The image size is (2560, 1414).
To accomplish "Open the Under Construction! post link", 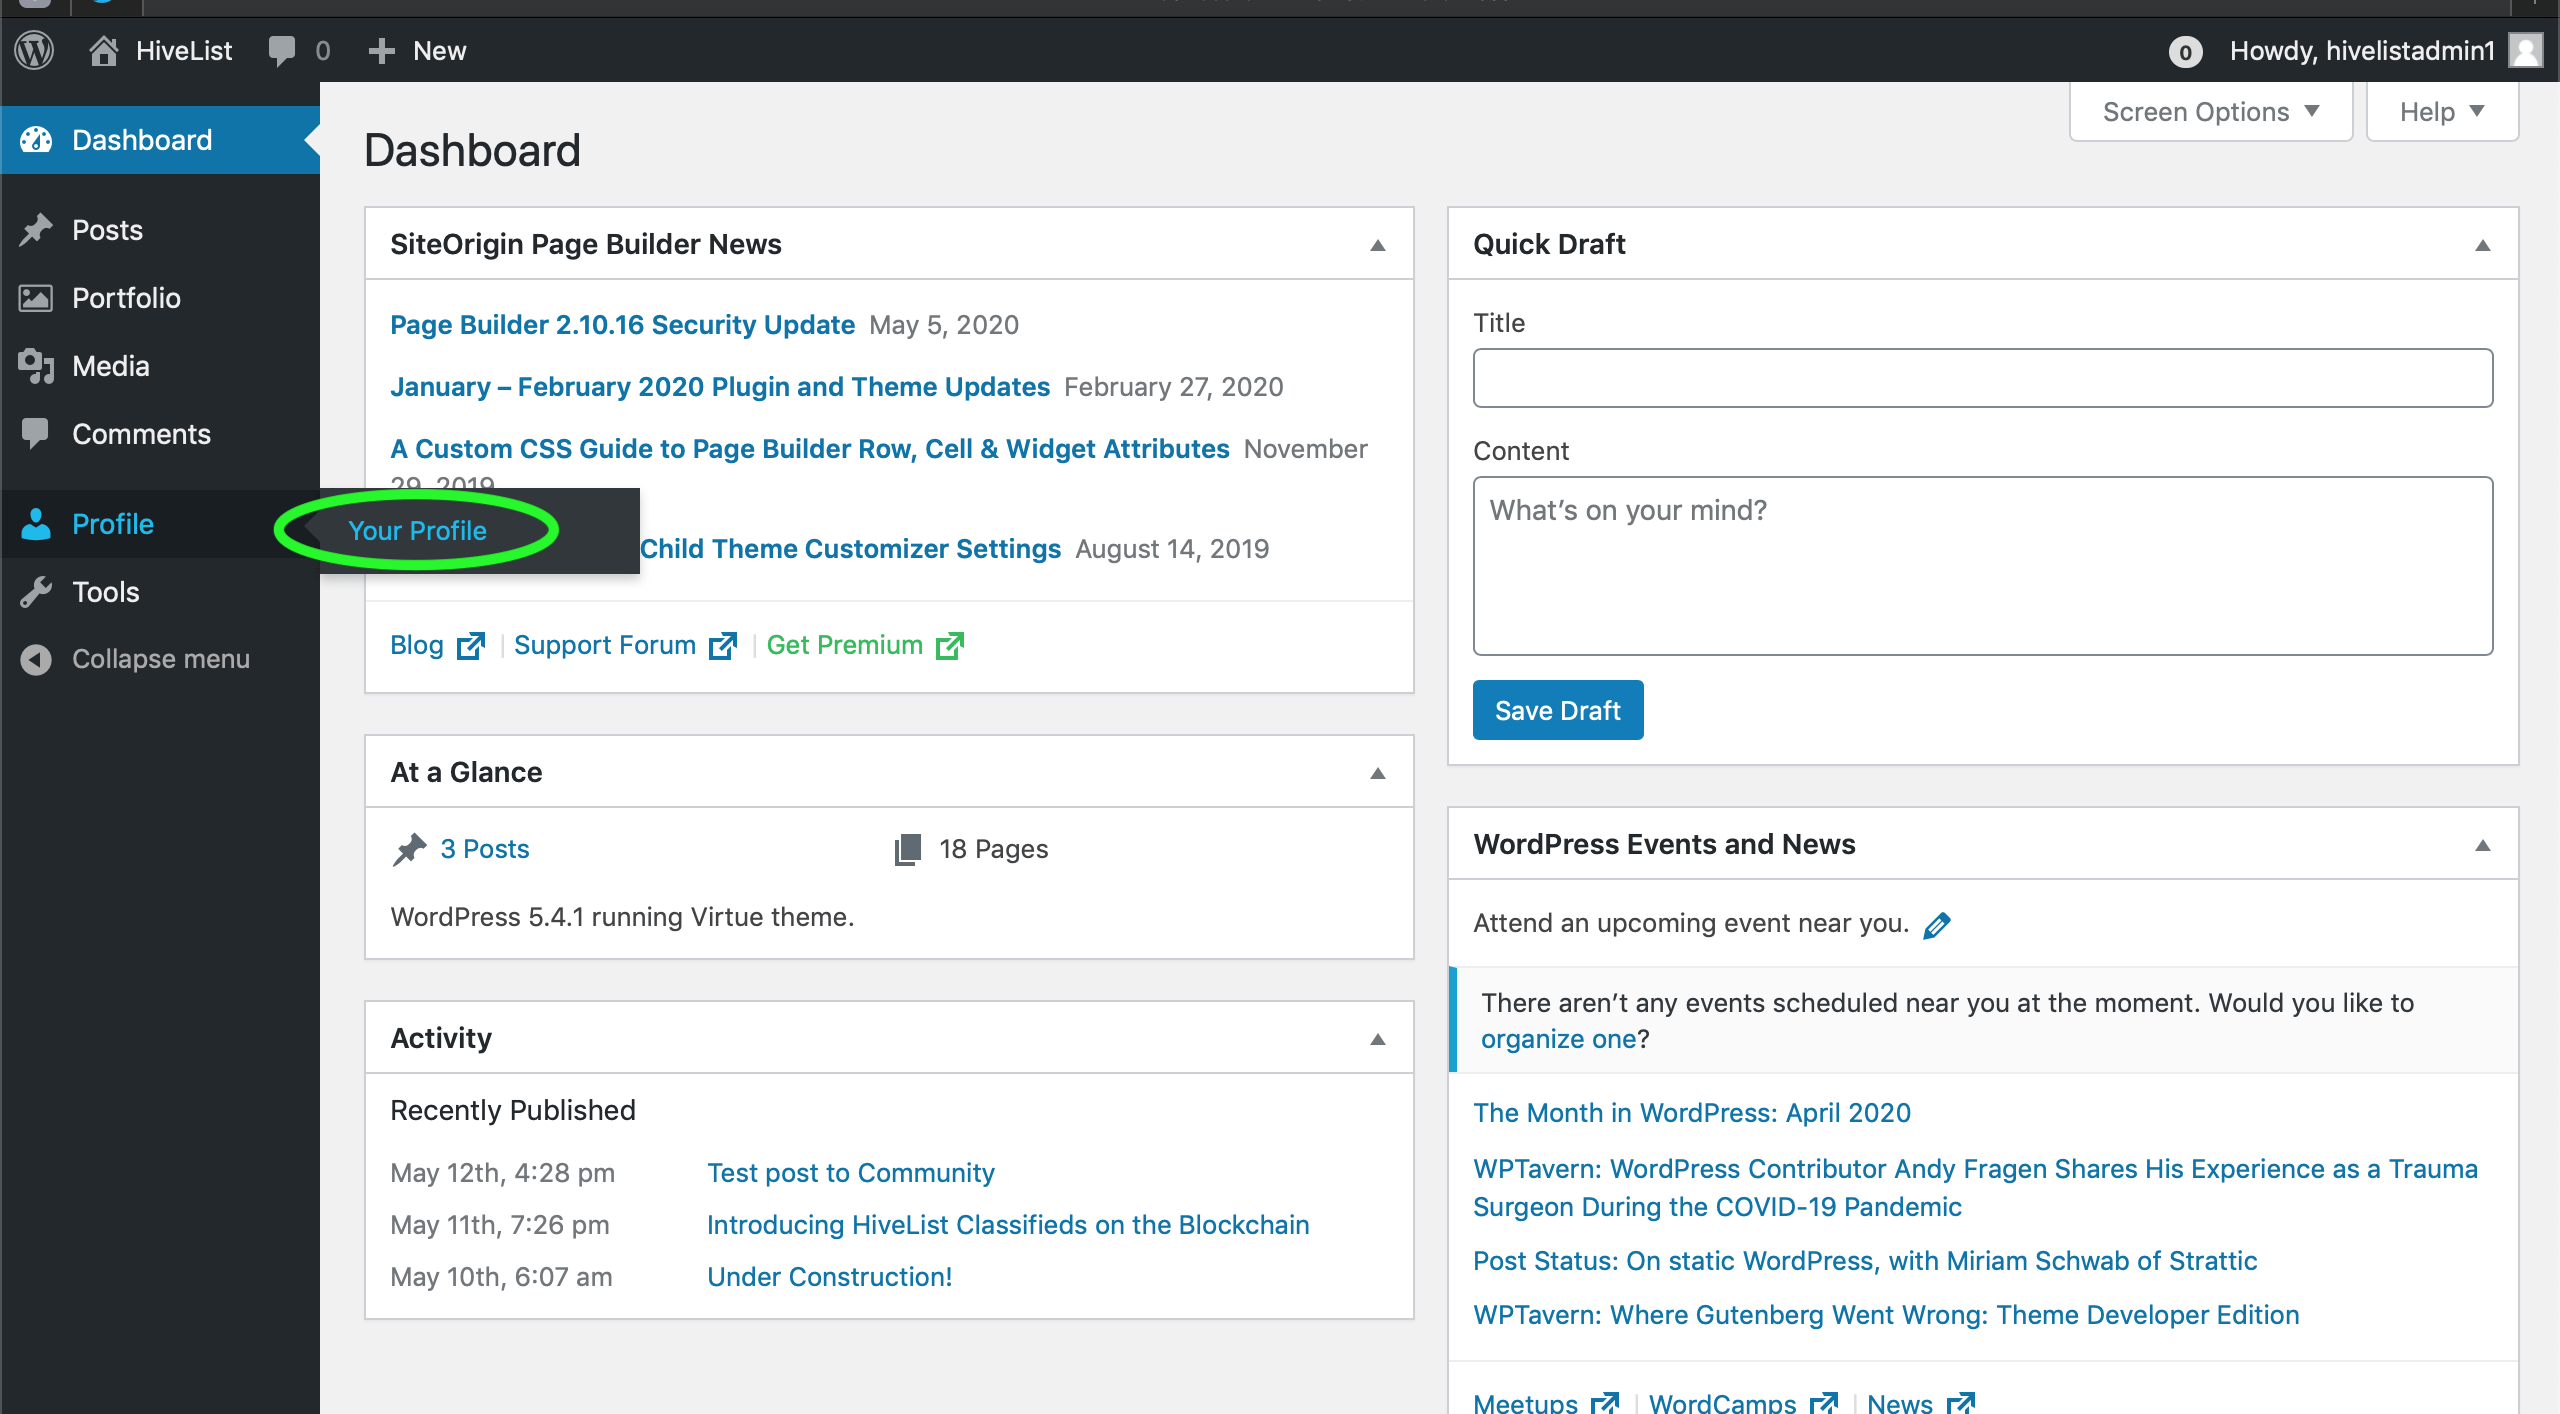I will [829, 1277].
